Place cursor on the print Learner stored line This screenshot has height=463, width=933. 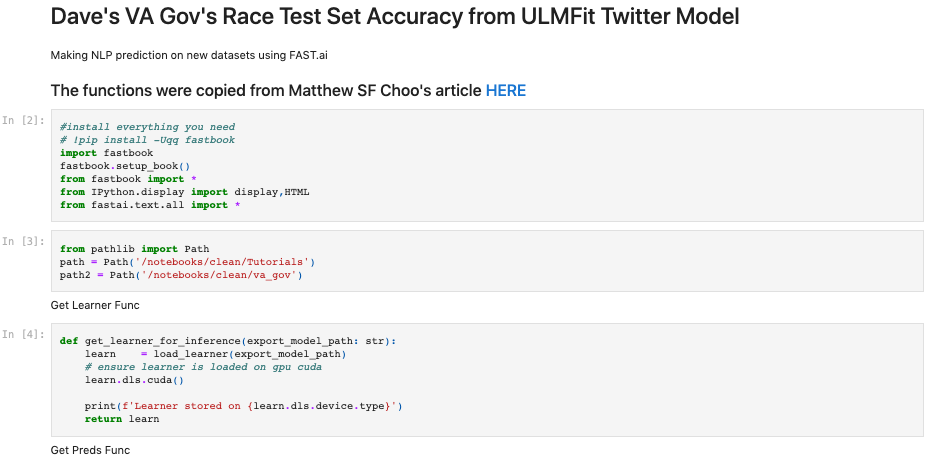pos(243,406)
